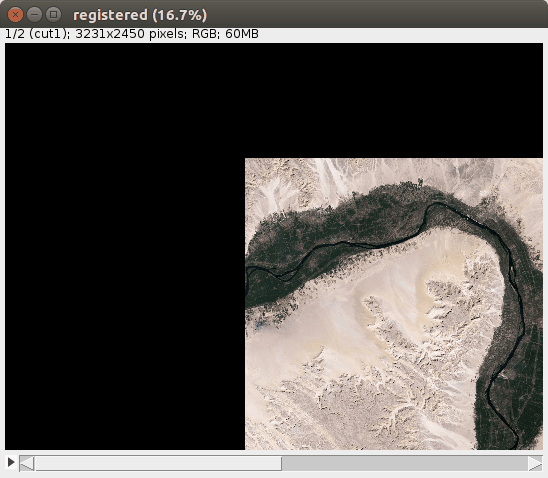Click the "registered (16.7%)" title bar
The image size is (548, 478).
click(x=140, y=15)
